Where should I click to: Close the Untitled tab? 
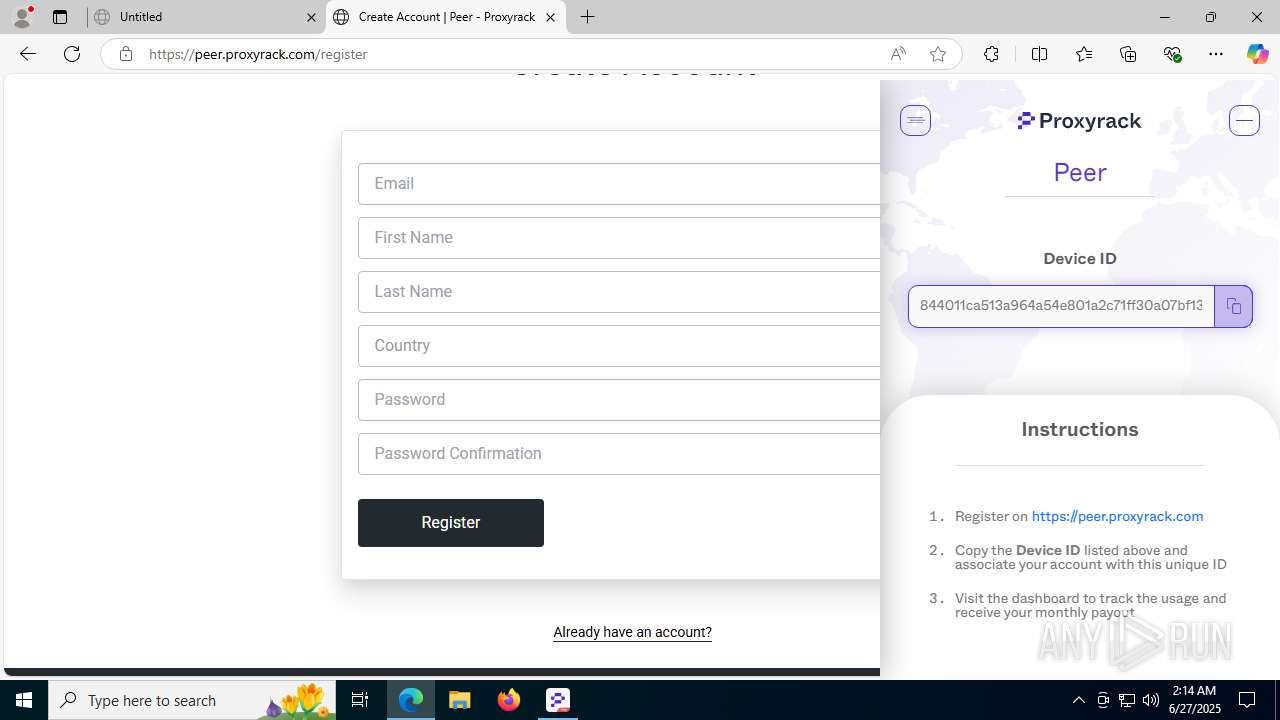pyautogui.click(x=311, y=17)
